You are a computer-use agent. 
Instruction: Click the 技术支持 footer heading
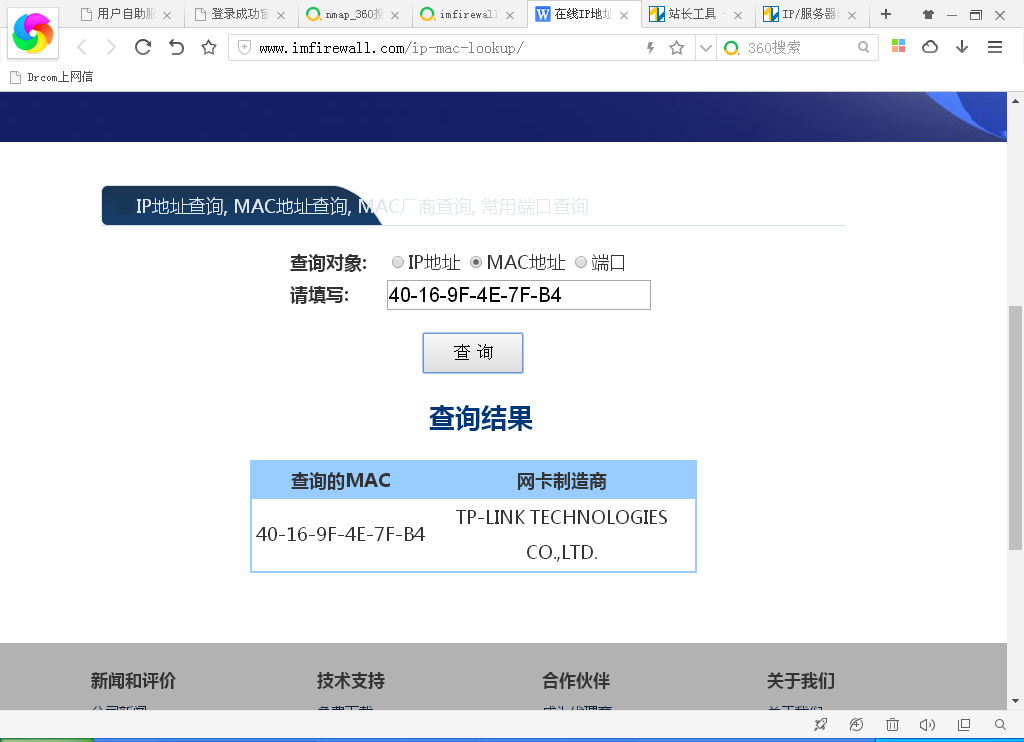351,681
